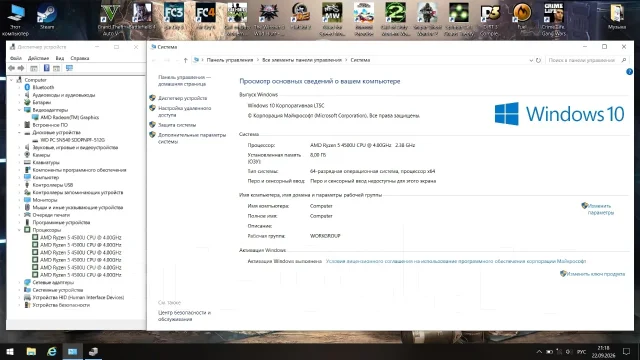Open the Вид menu in Device Manager
640x360 pixels.
pos(60,58)
